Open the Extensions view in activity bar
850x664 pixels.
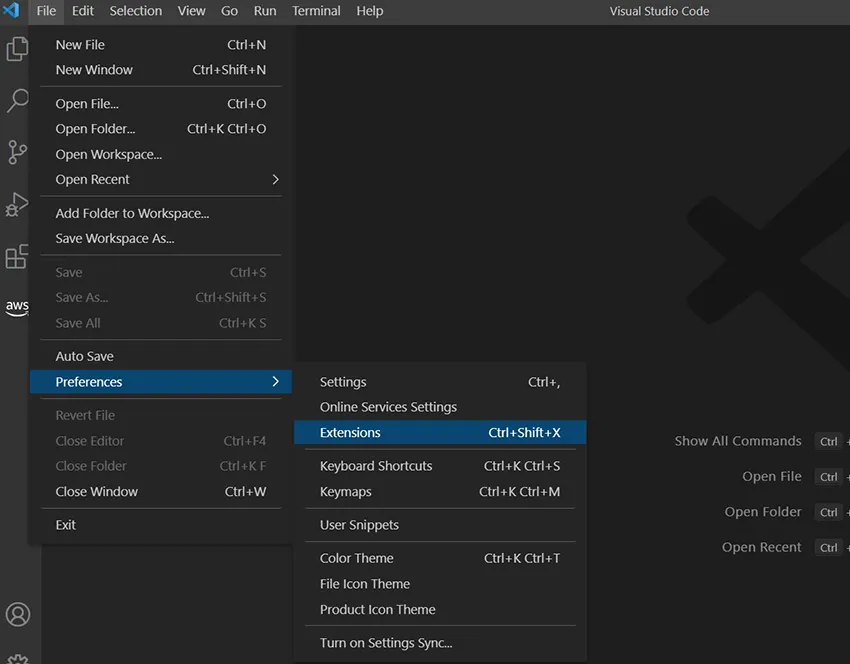(x=17, y=256)
